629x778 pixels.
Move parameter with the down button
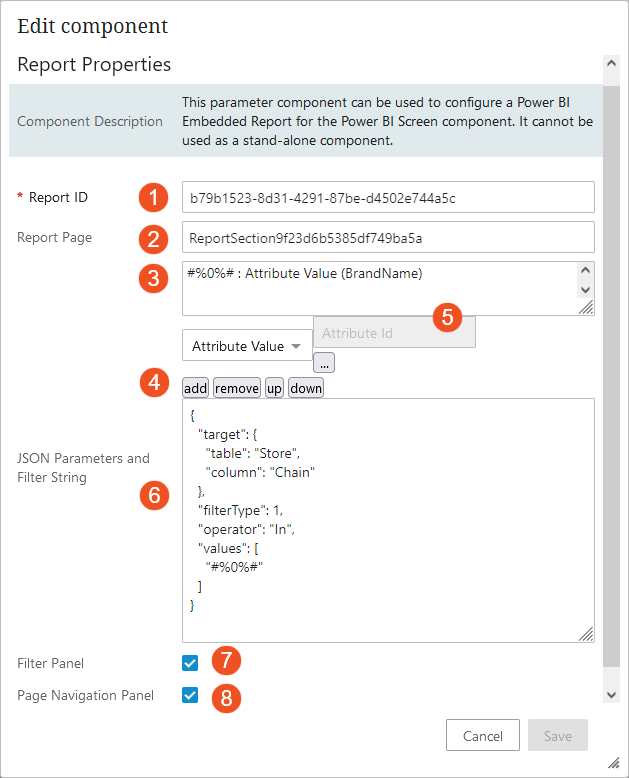[306, 388]
